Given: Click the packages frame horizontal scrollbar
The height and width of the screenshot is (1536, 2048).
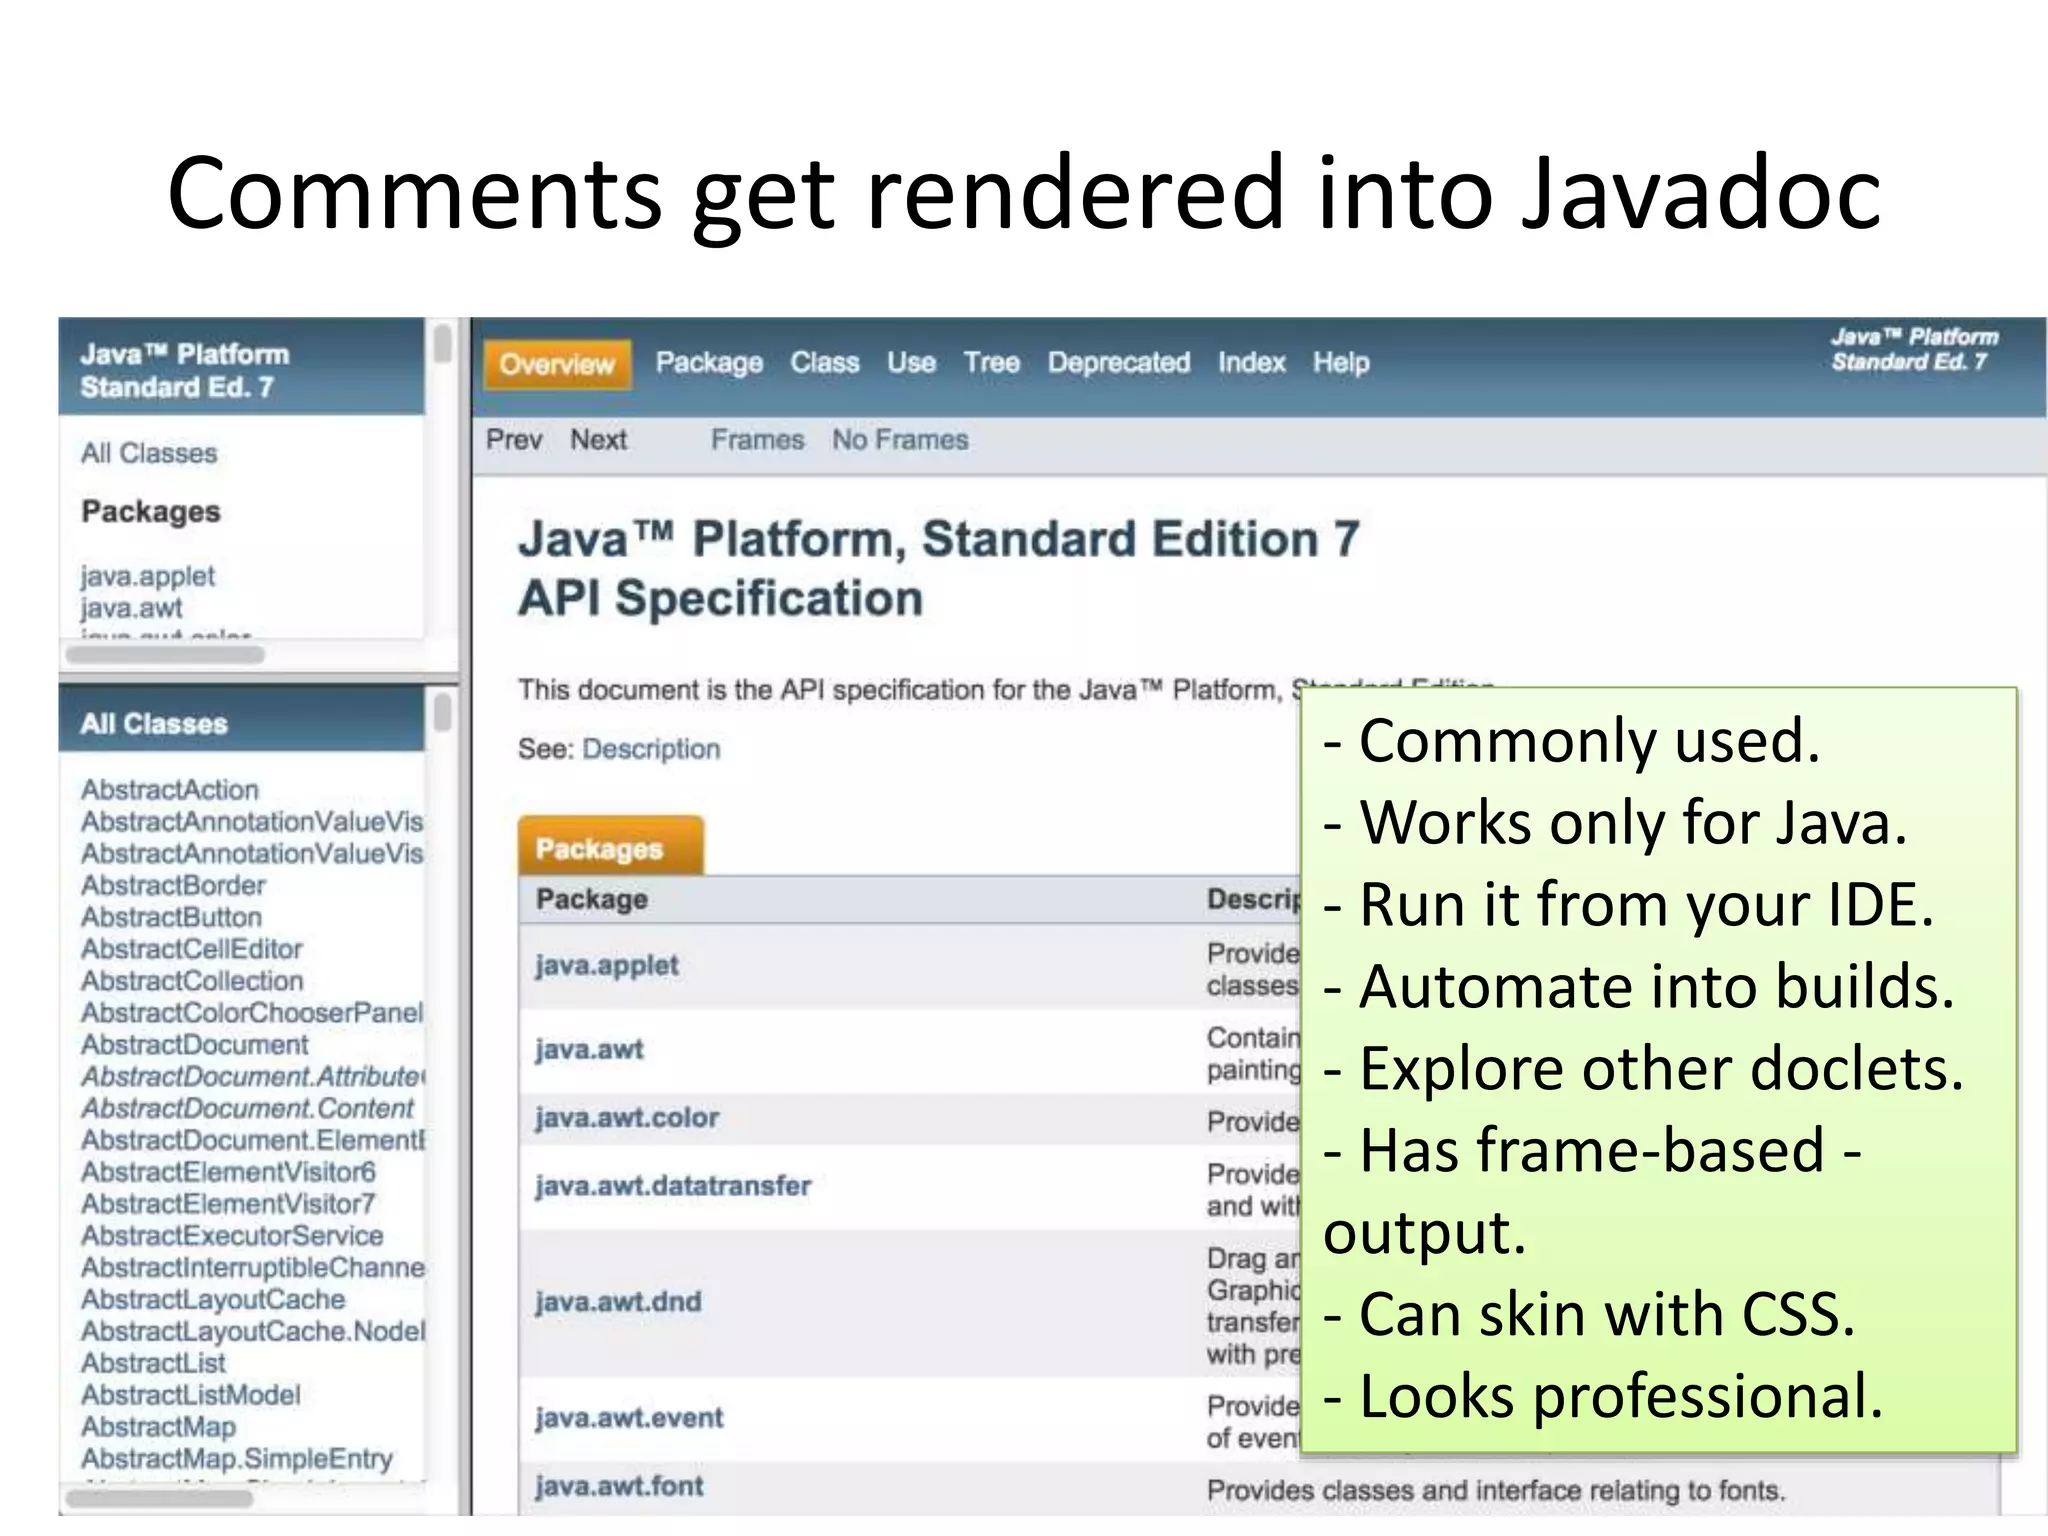Looking at the screenshot, I should [x=165, y=655].
